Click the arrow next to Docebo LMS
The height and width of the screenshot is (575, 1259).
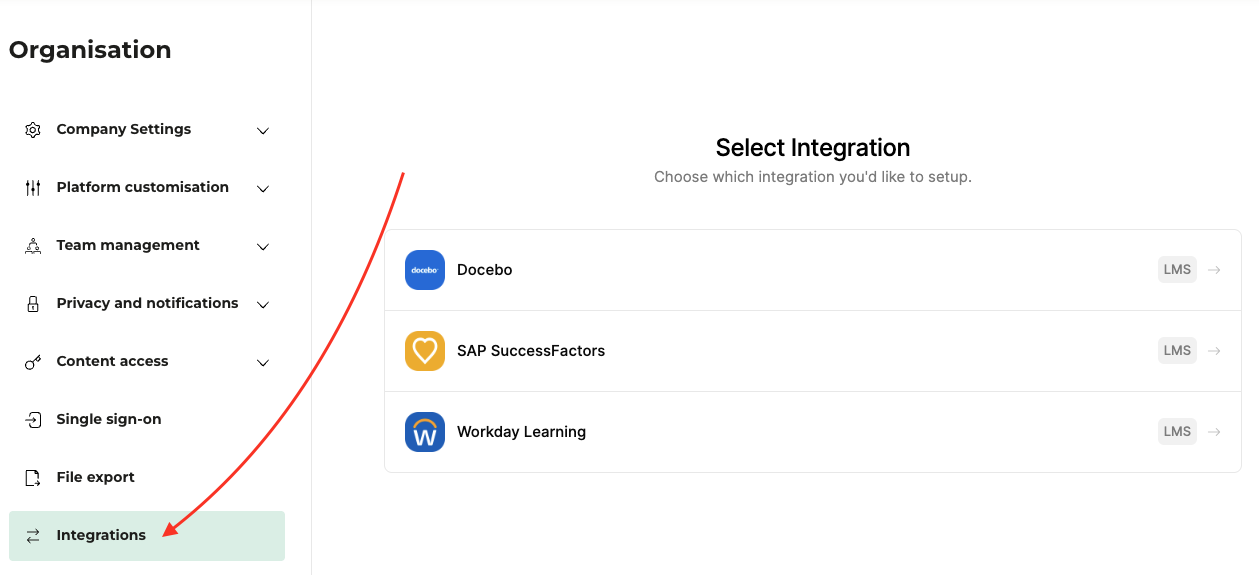coord(1214,270)
